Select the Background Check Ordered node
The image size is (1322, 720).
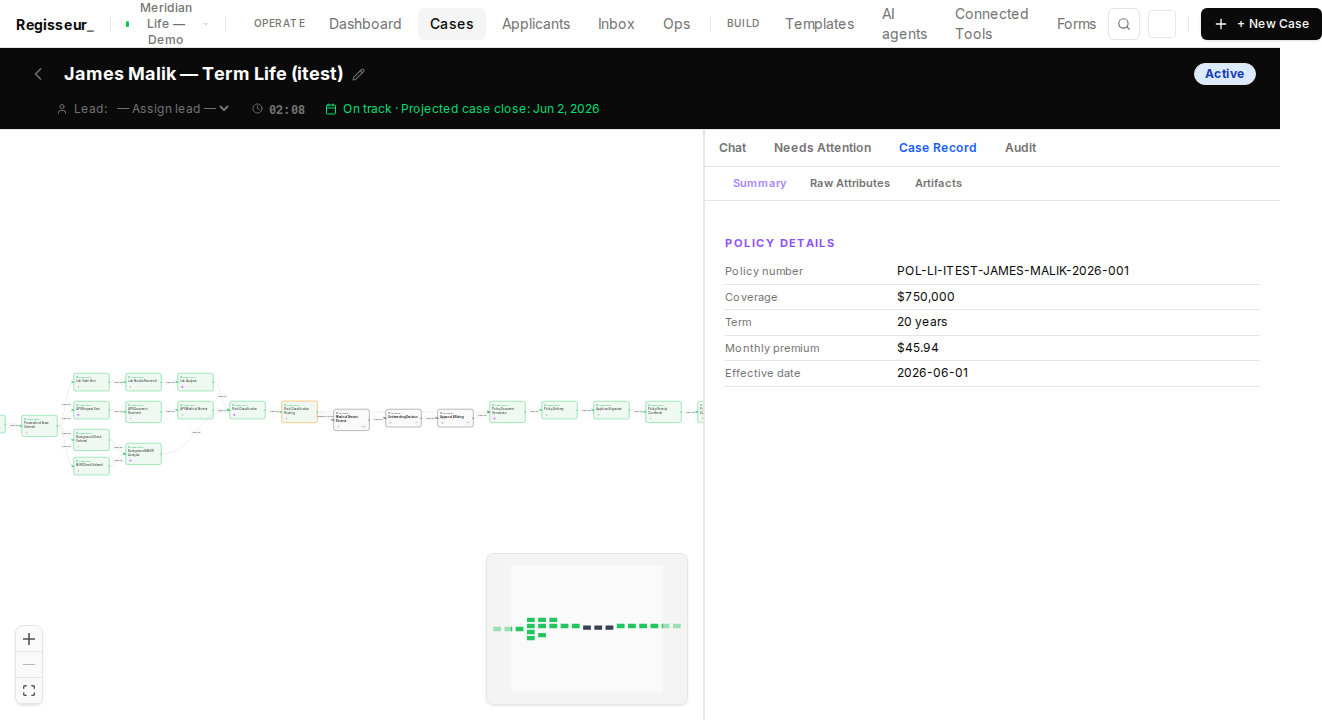pos(91,439)
